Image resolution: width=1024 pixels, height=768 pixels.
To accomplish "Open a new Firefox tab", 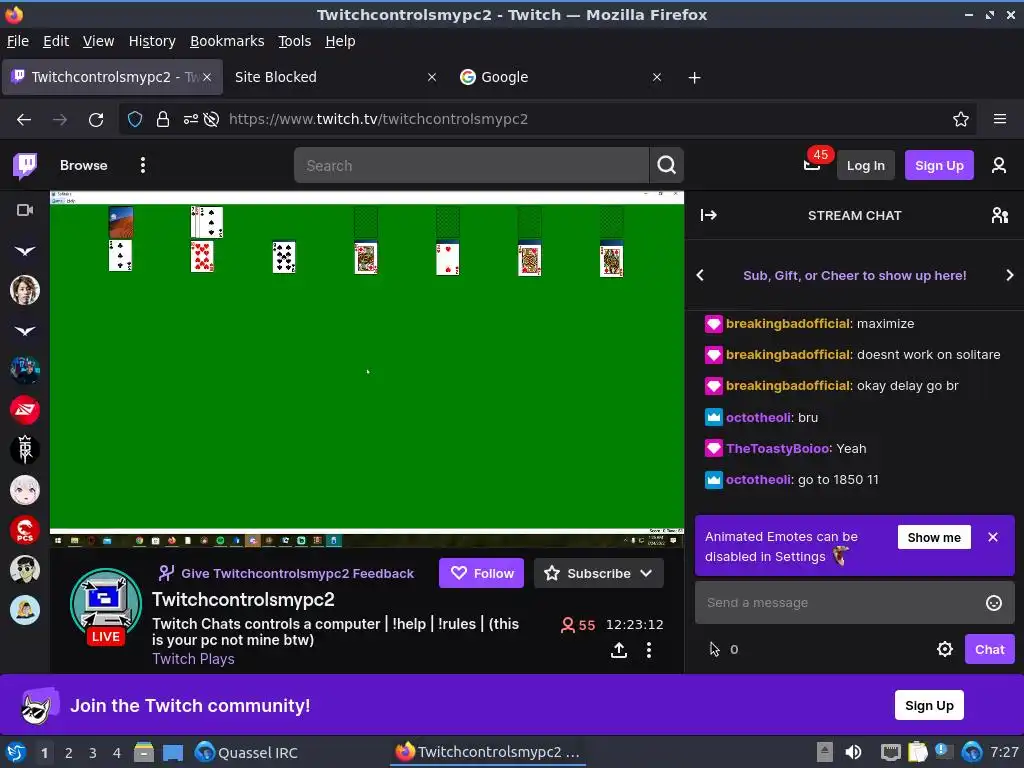I will (x=694, y=78).
